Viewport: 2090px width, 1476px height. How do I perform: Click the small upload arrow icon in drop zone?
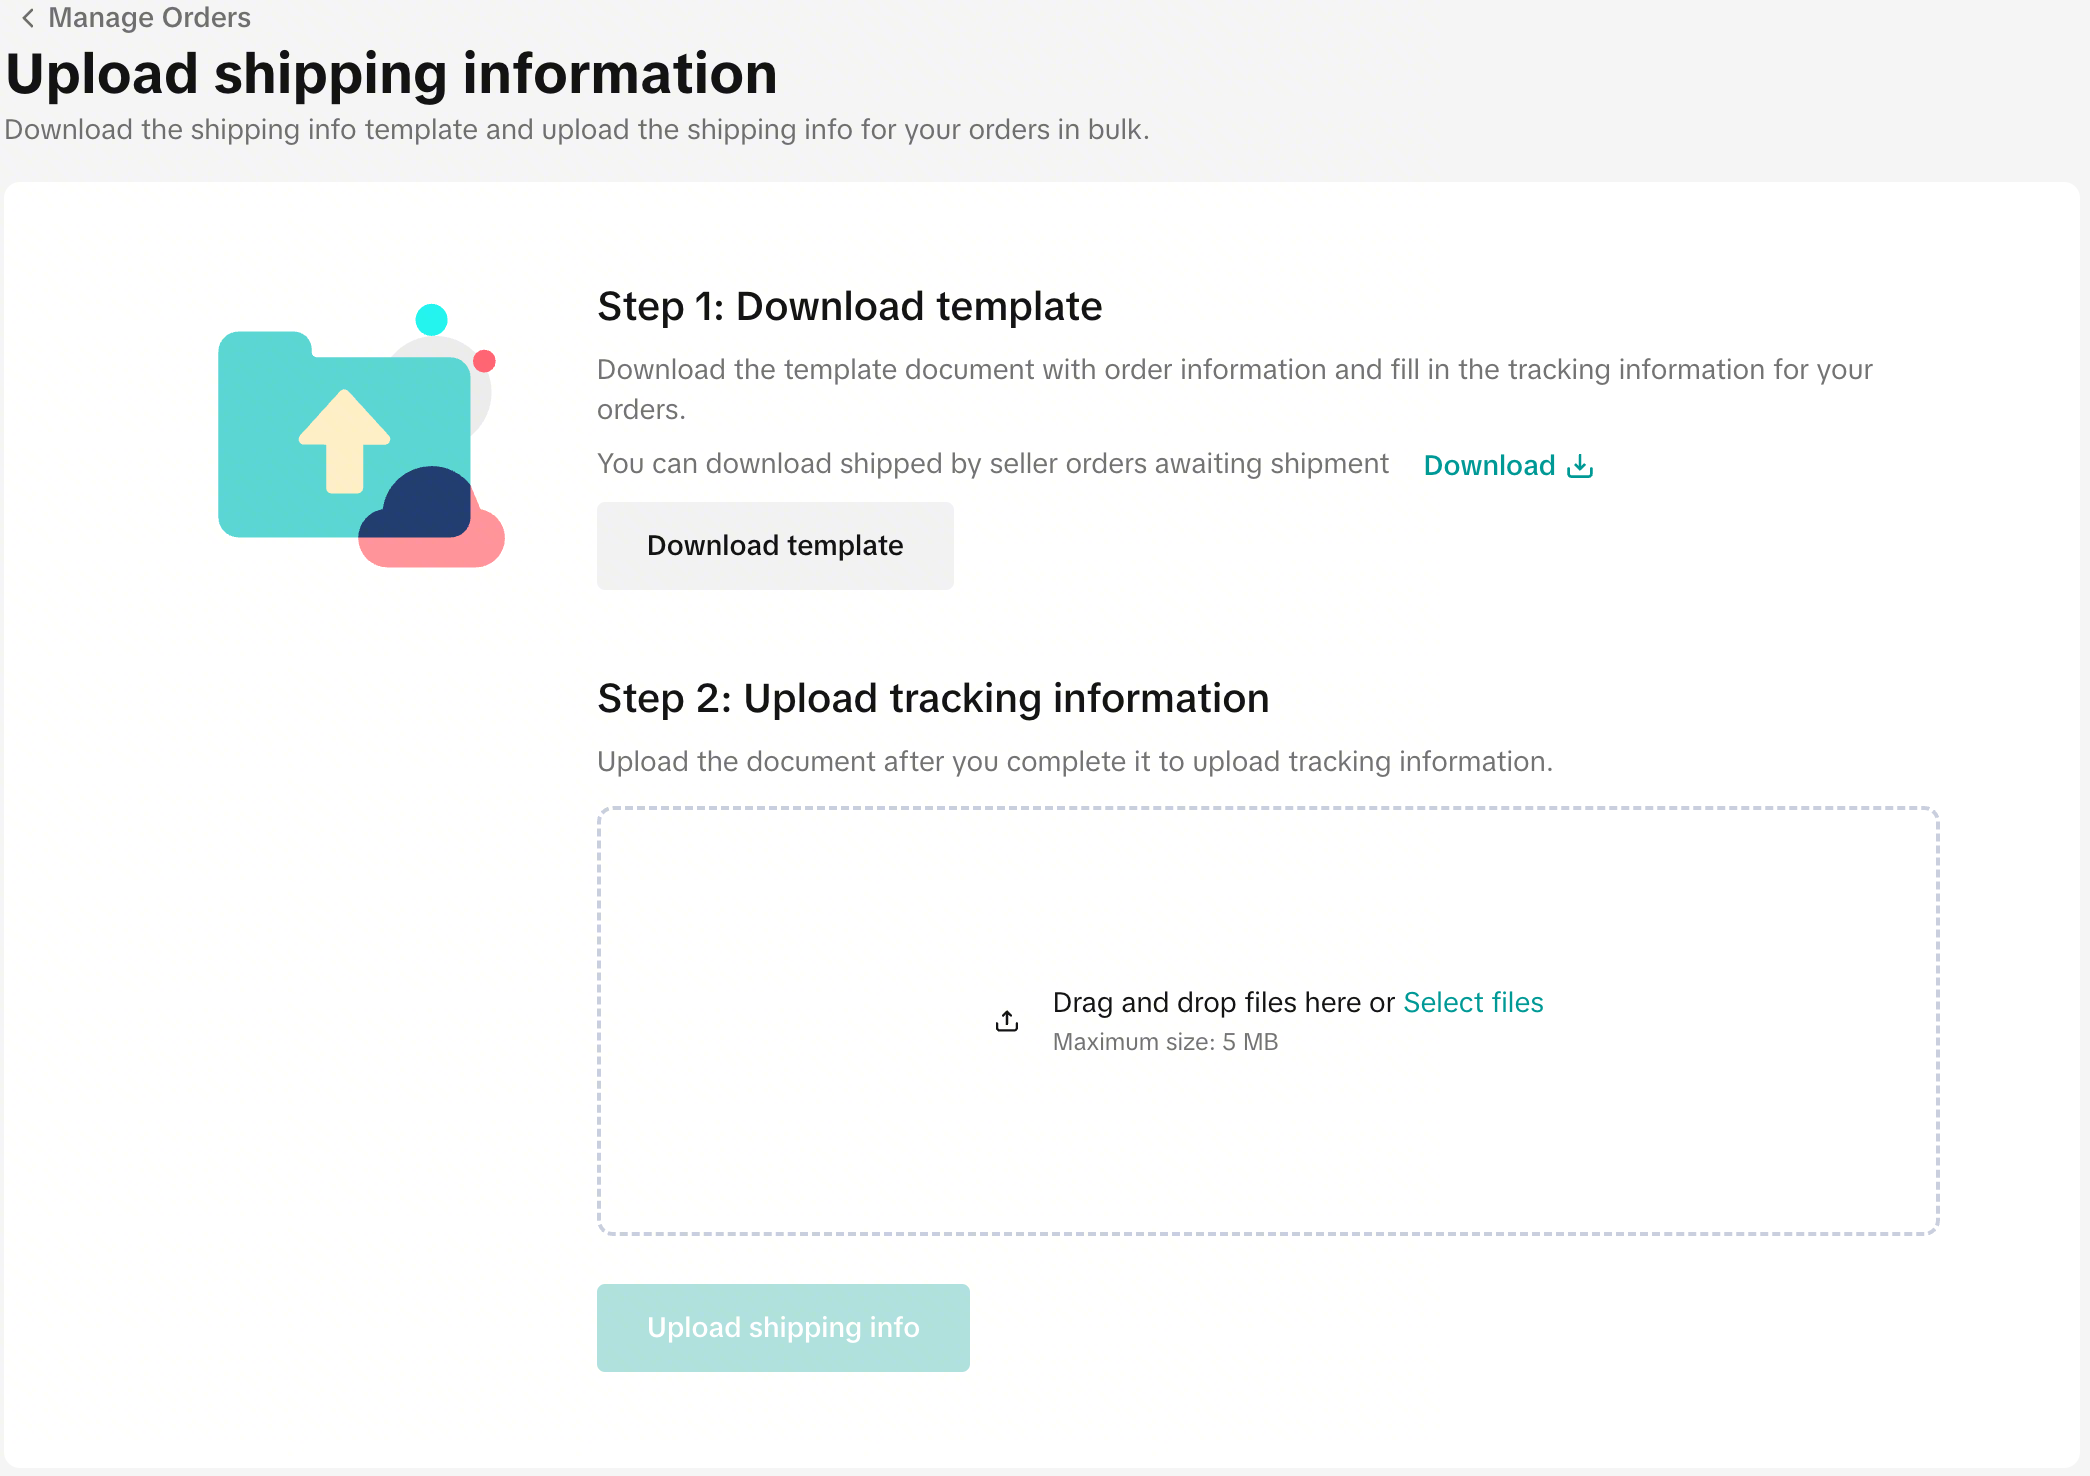[1007, 1021]
